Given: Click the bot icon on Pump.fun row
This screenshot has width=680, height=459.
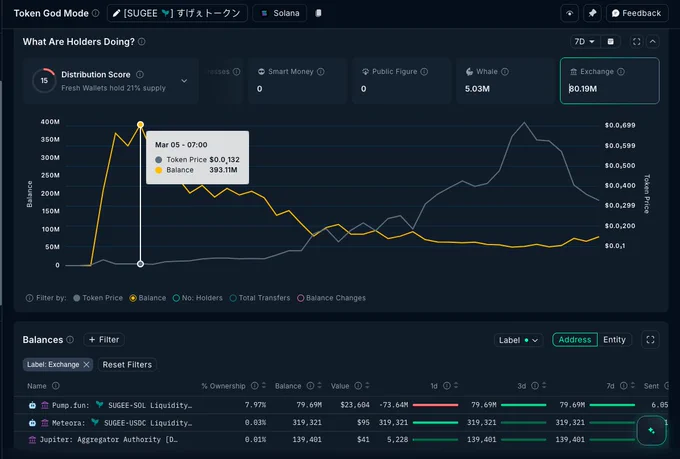Looking at the screenshot, I should (x=33, y=405).
